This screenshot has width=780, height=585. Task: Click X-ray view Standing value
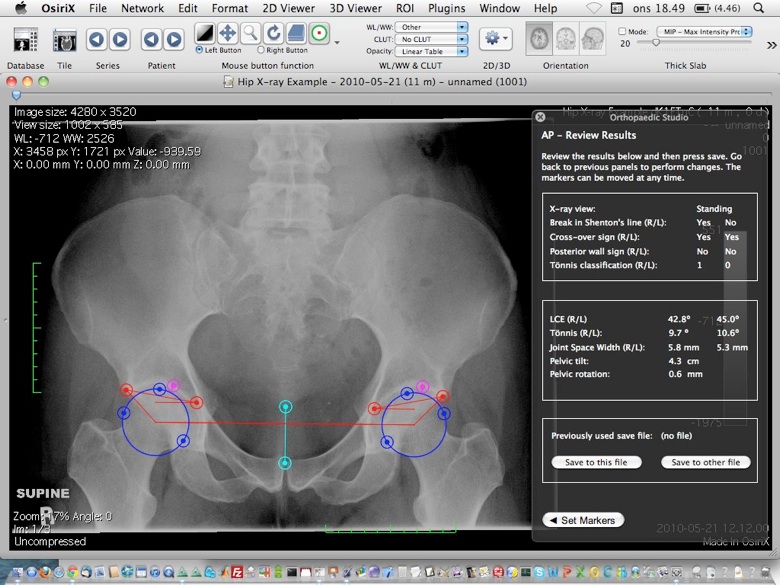pyautogui.click(x=714, y=208)
